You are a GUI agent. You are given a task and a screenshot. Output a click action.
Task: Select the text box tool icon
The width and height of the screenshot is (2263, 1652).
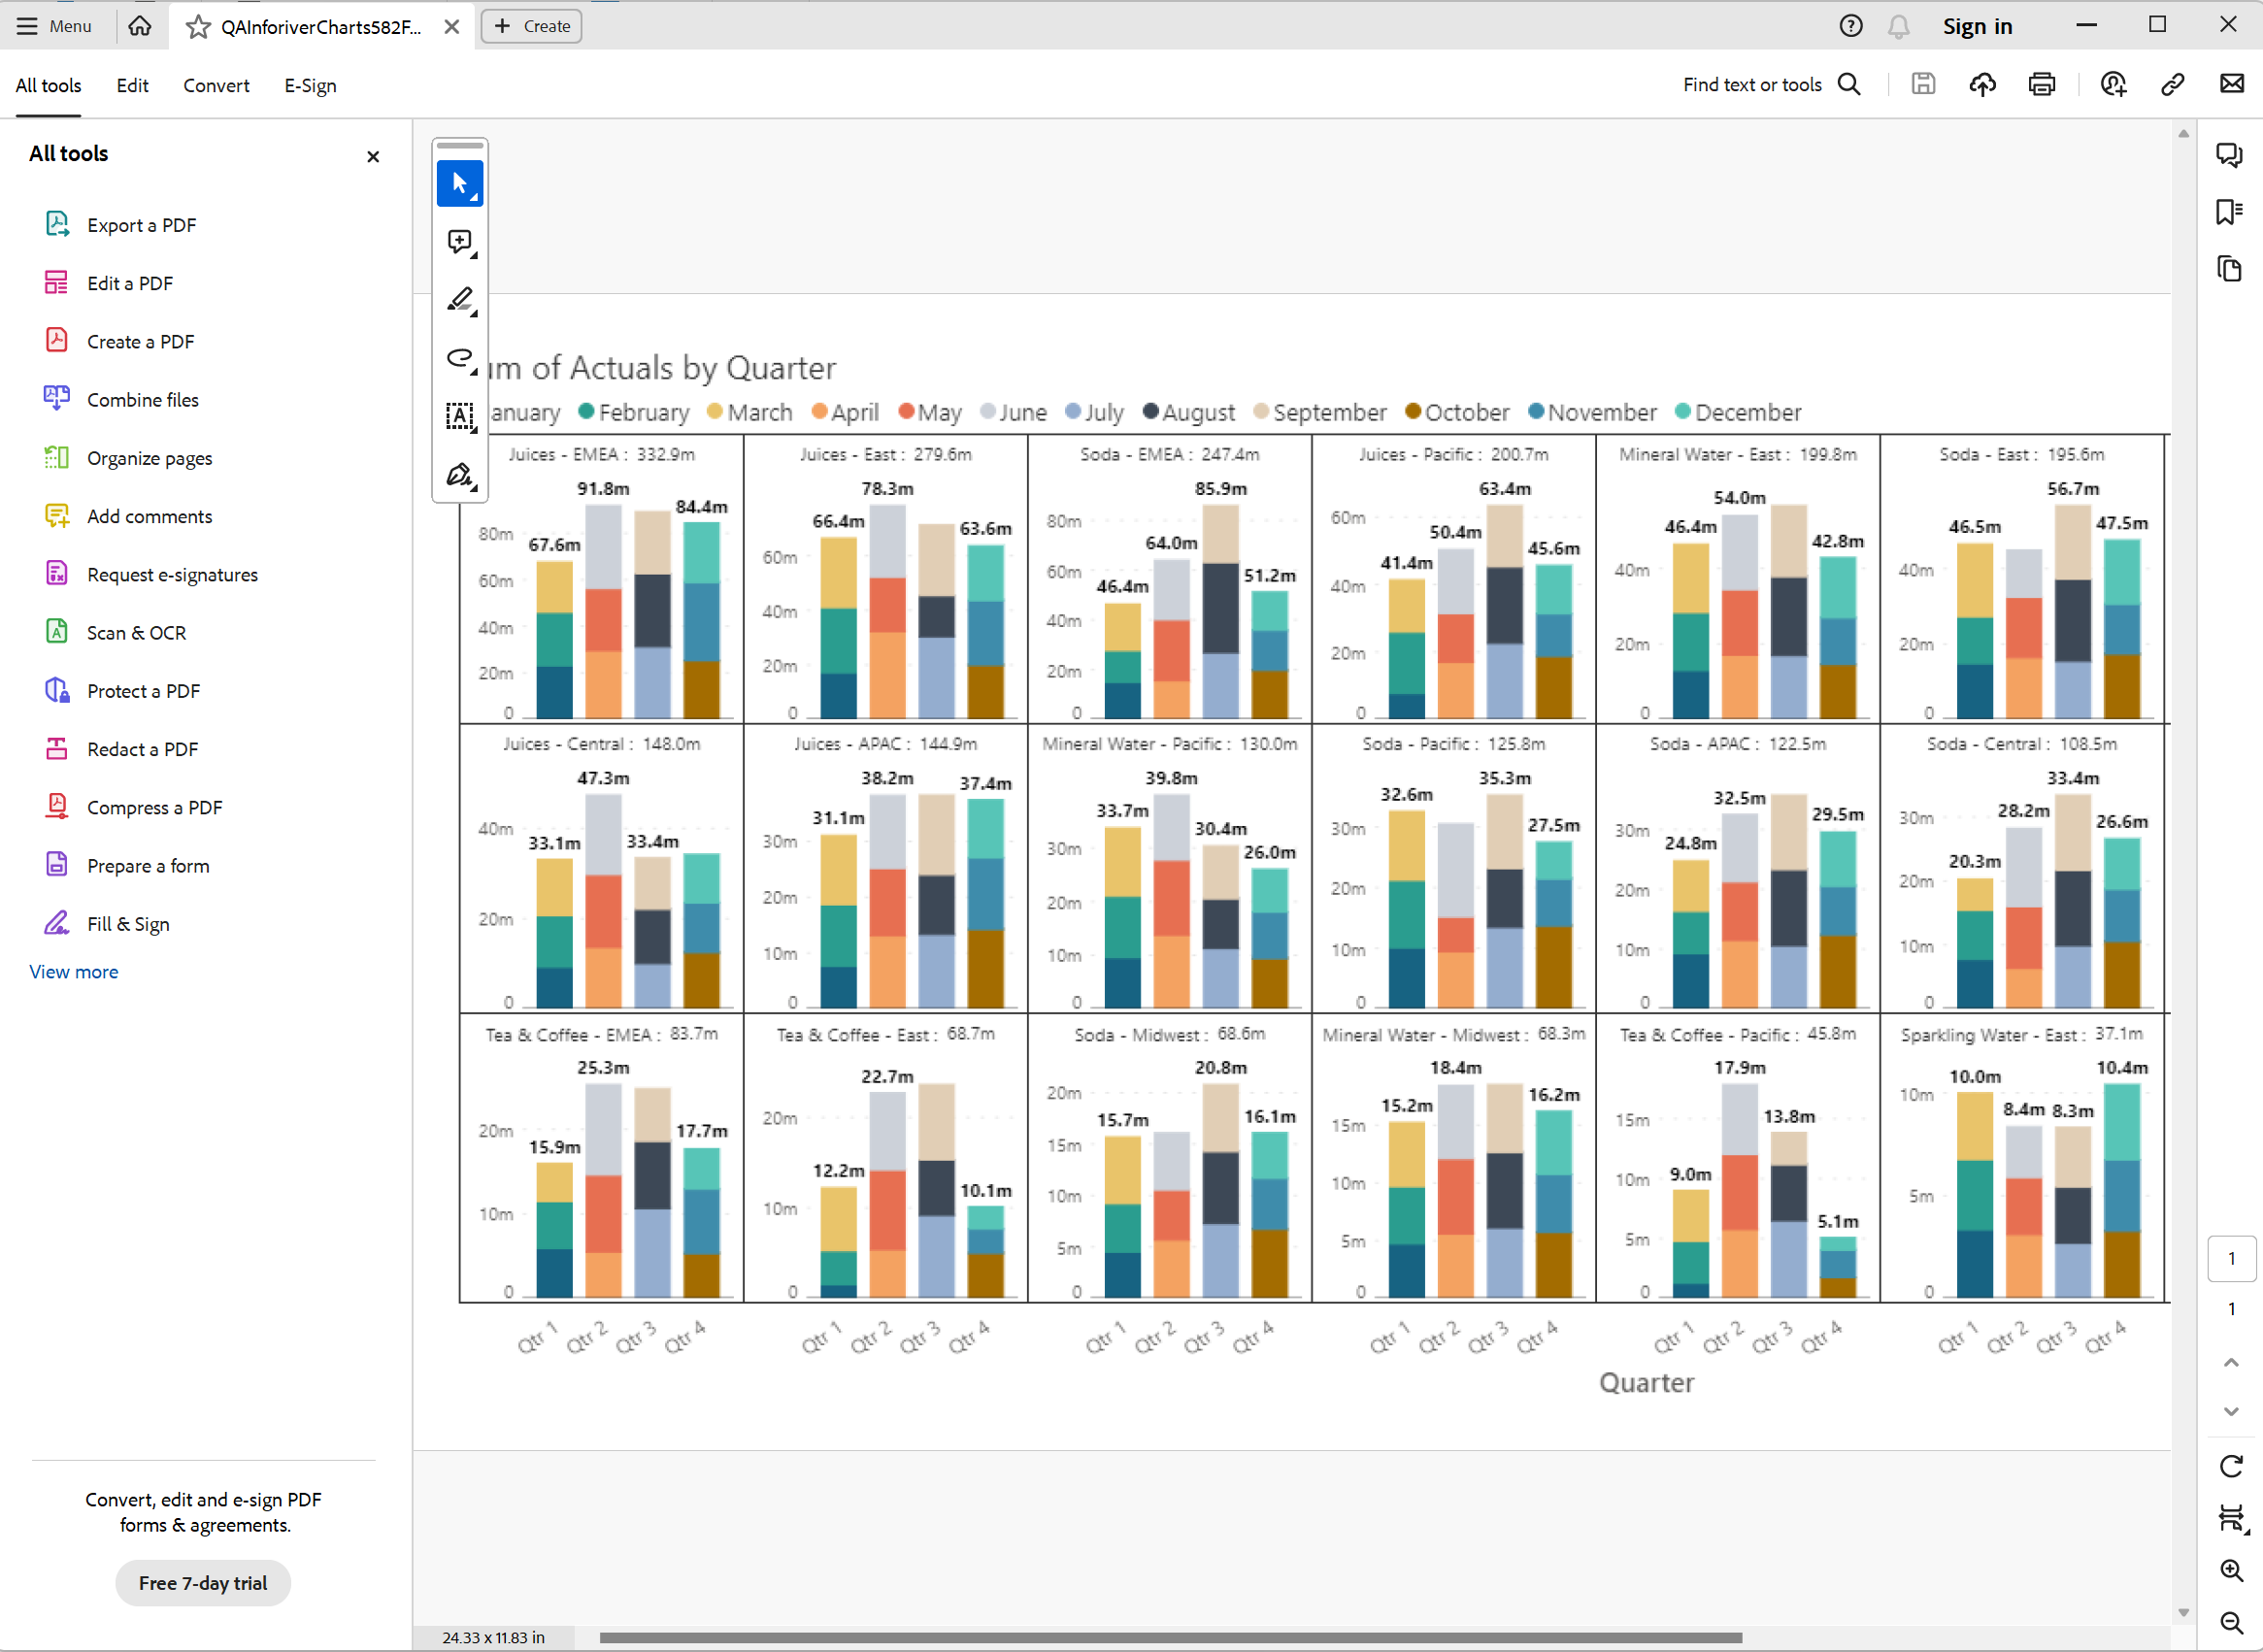pos(459,416)
